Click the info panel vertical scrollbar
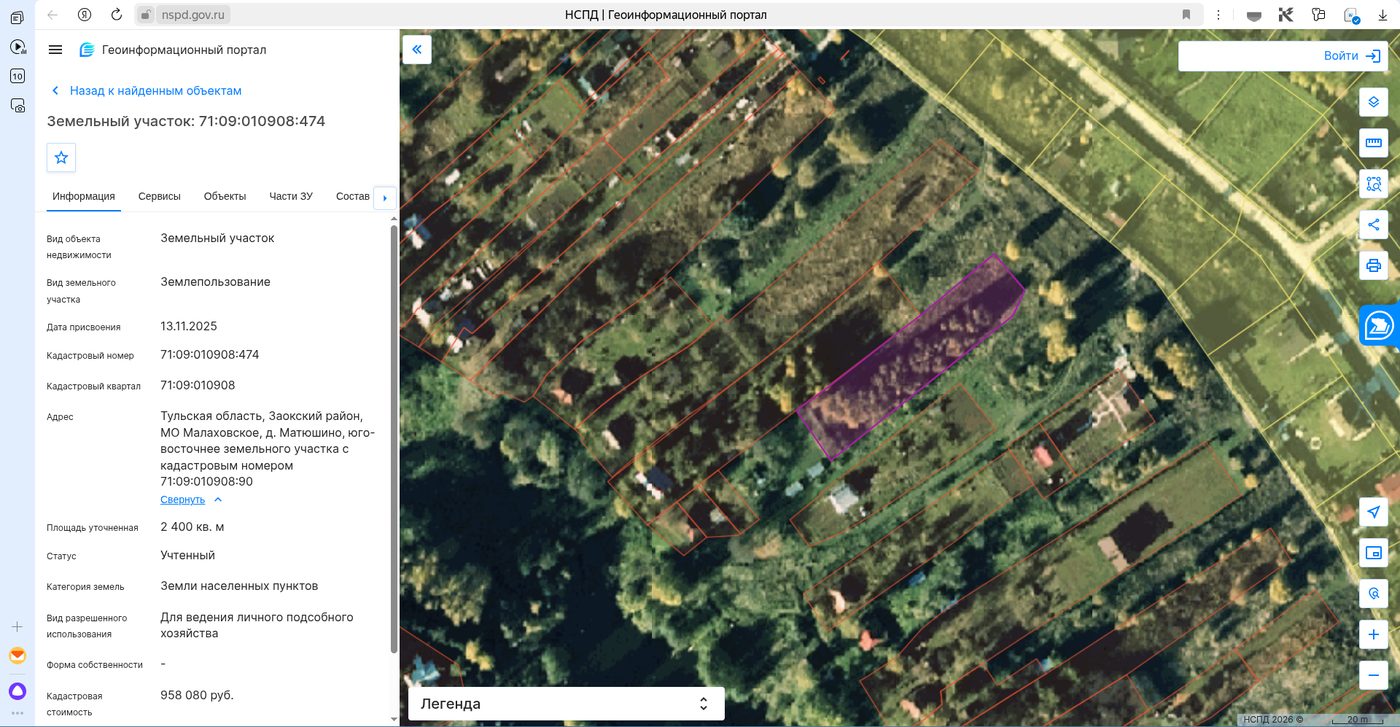 pos(394,440)
